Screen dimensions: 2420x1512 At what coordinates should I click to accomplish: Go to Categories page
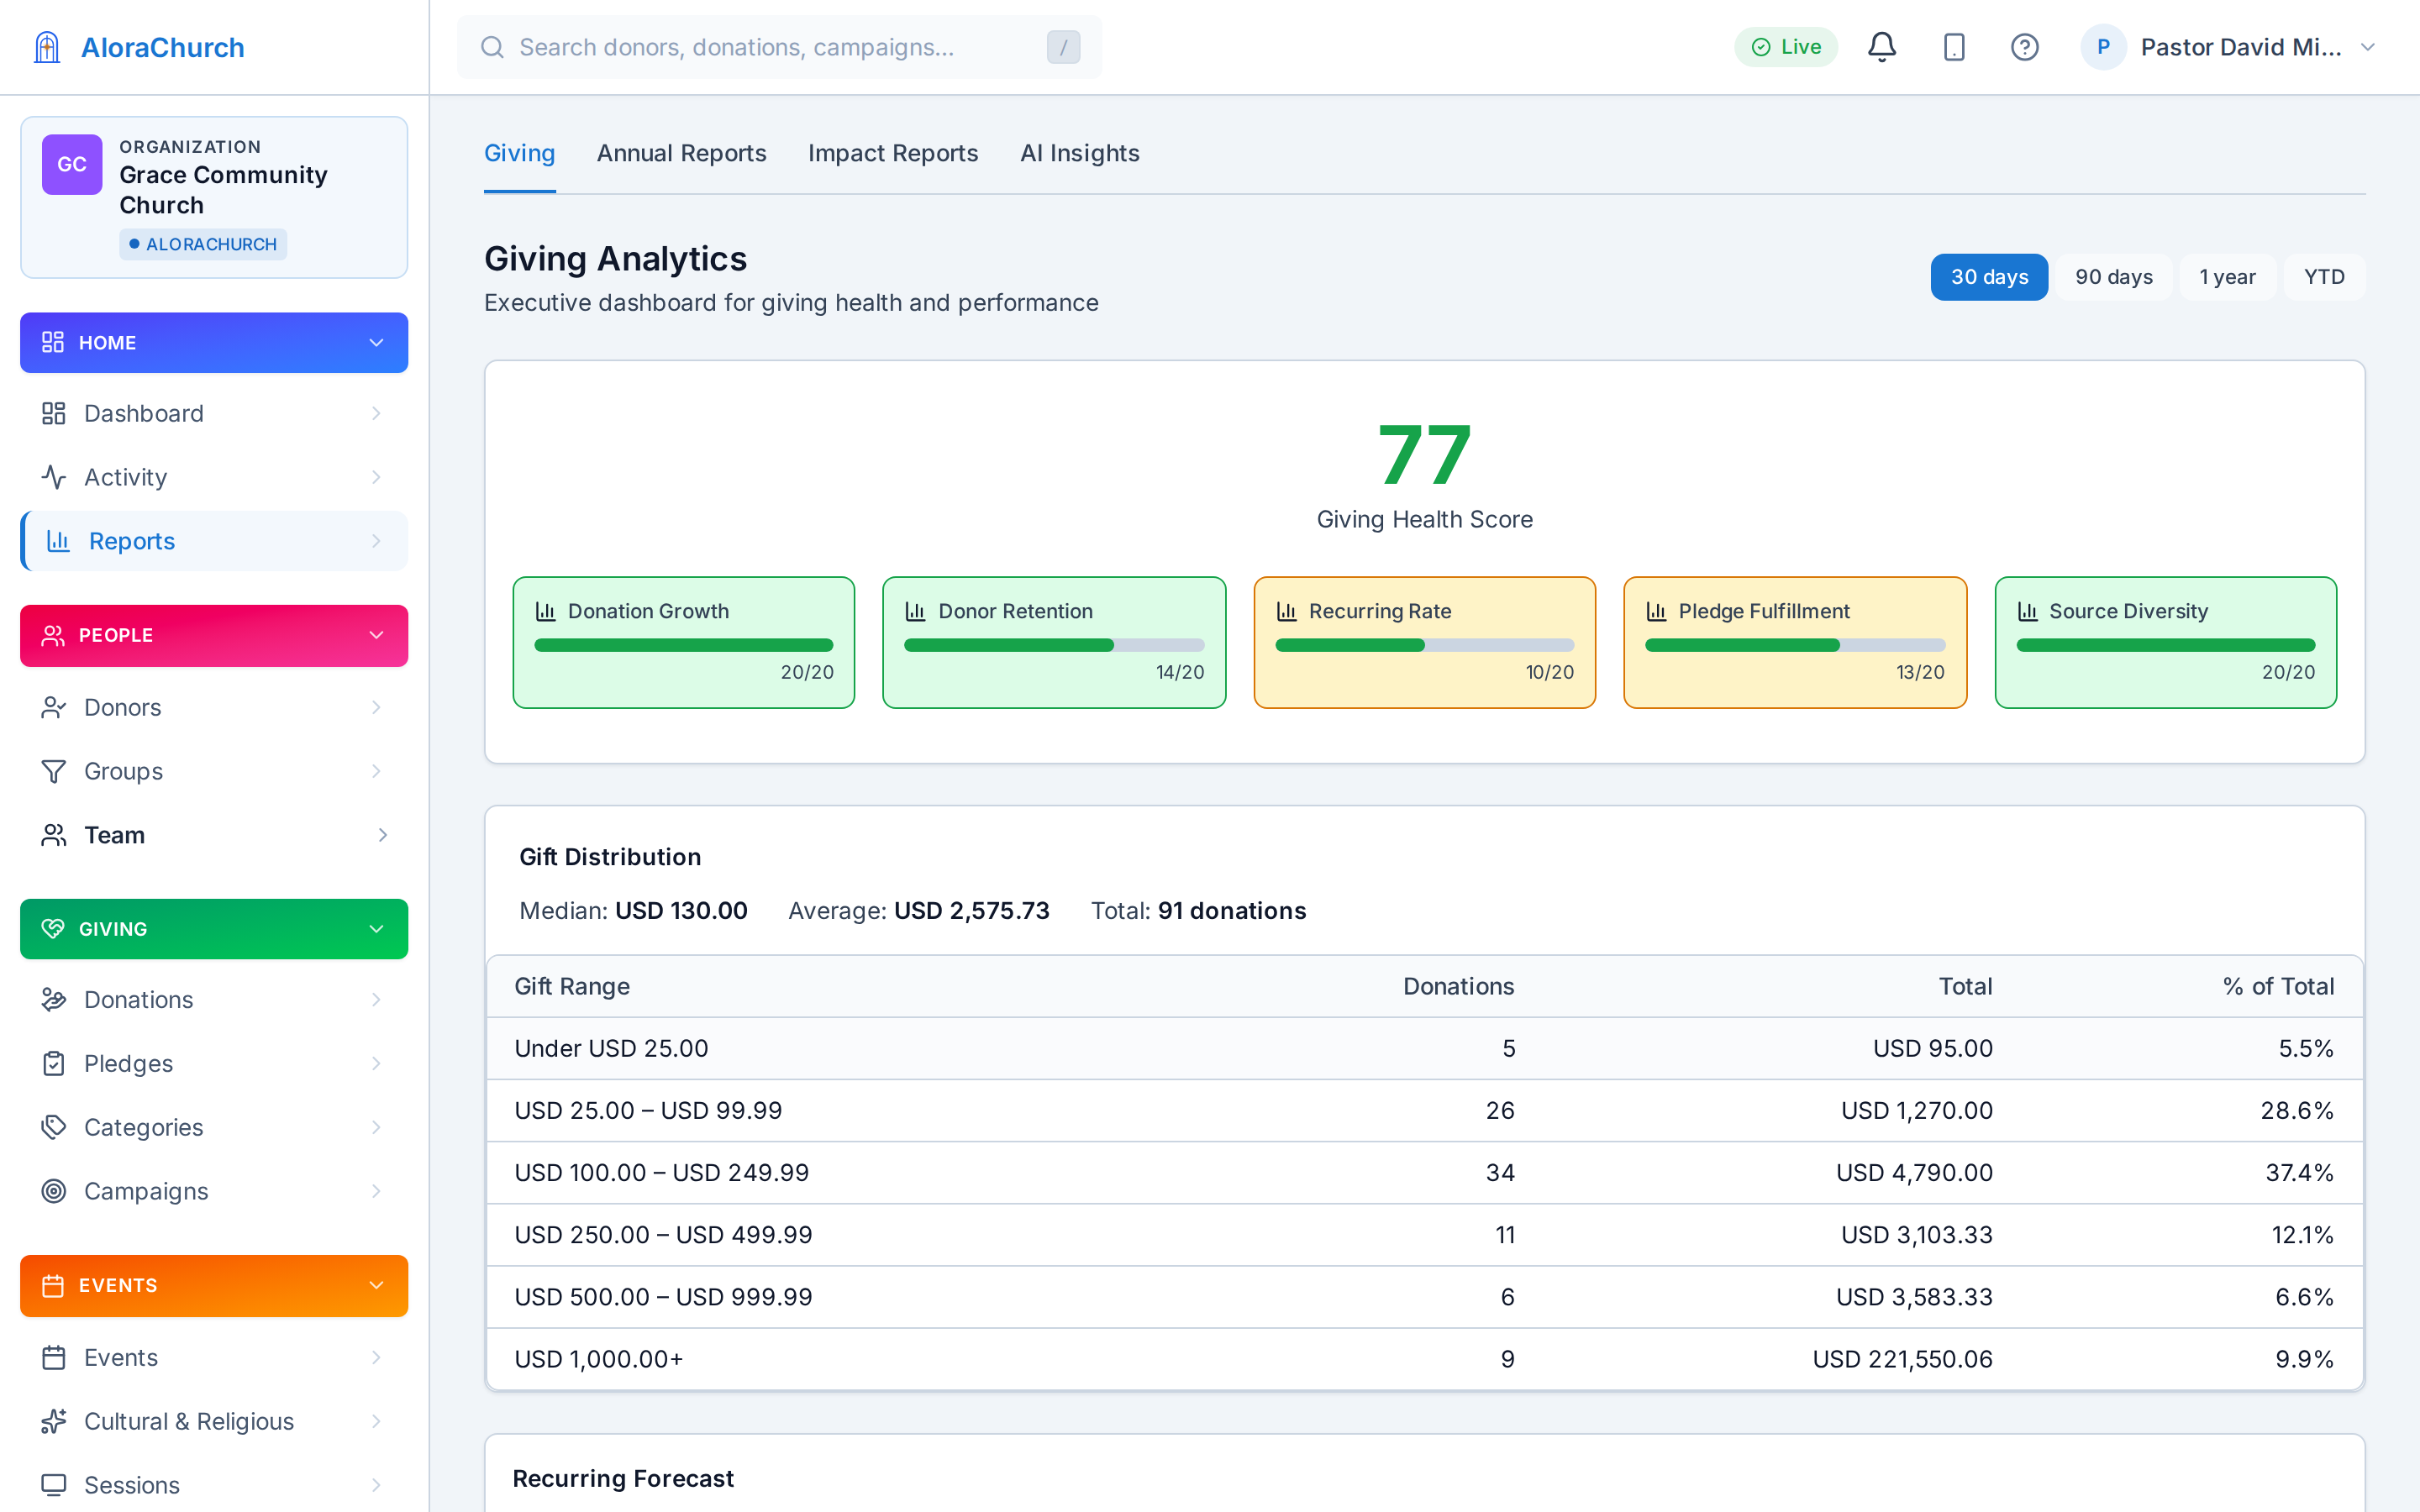pos(214,1127)
